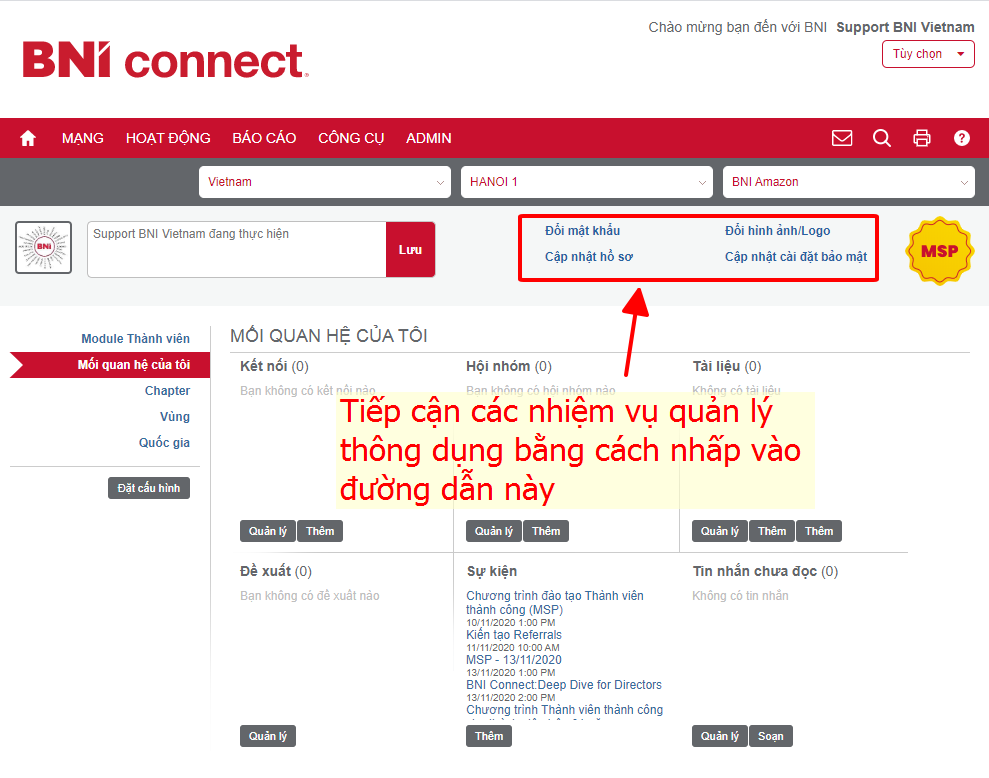Expand the HANOI 1 region dropdown
Screen dimensions: 989x778
(587, 182)
